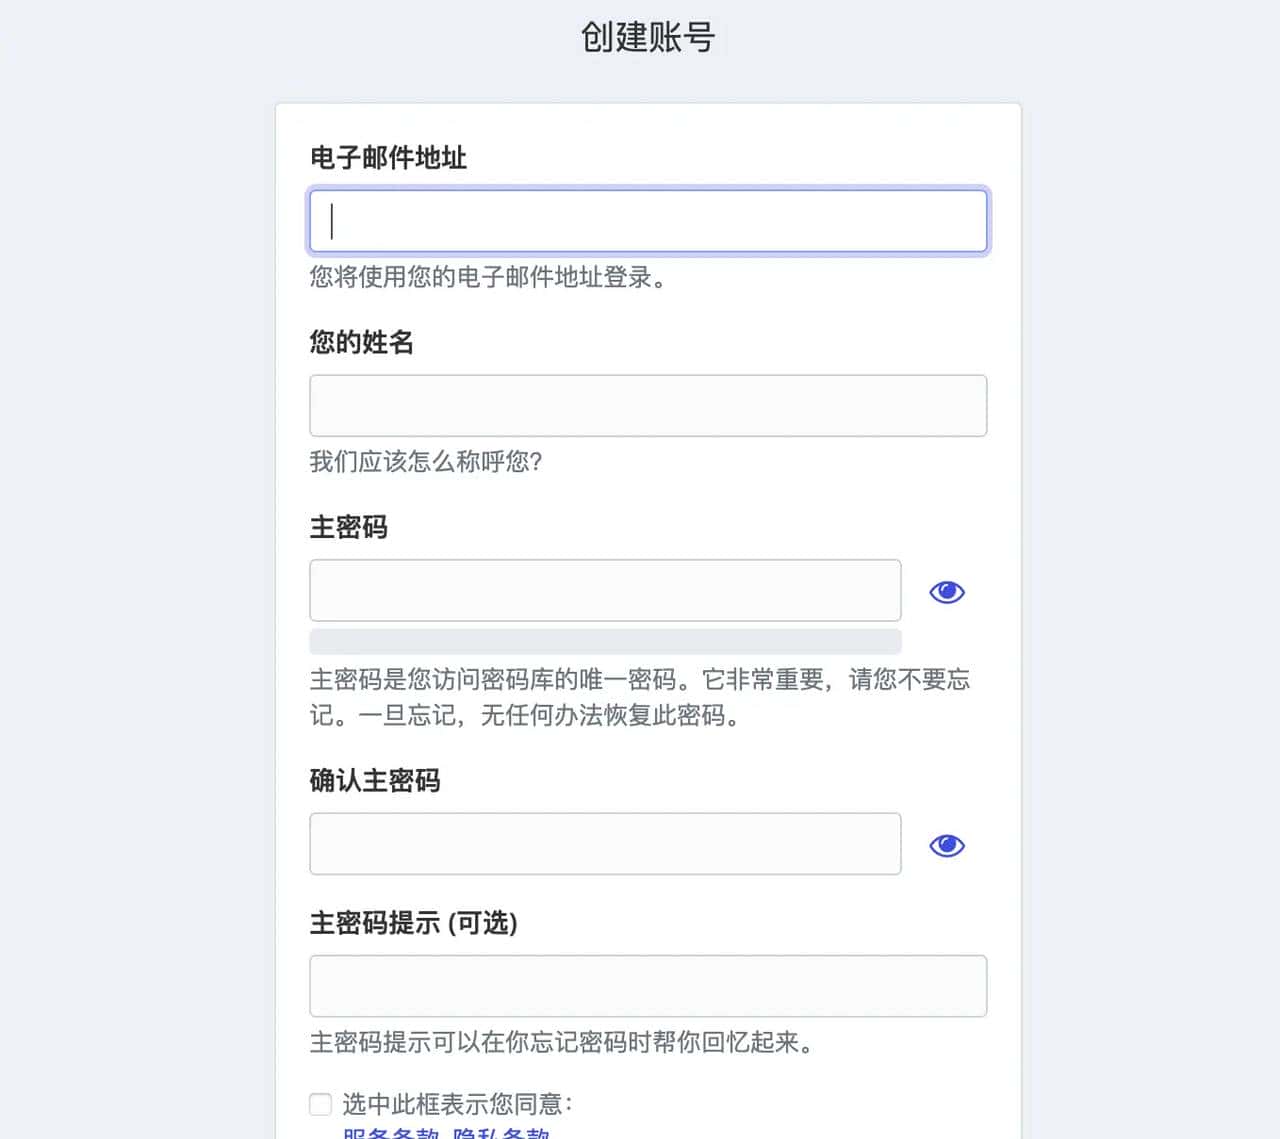Image resolution: width=1280 pixels, height=1139 pixels.
Task: Click the 您的姓名 name input field
Action: [x=648, y=405]
